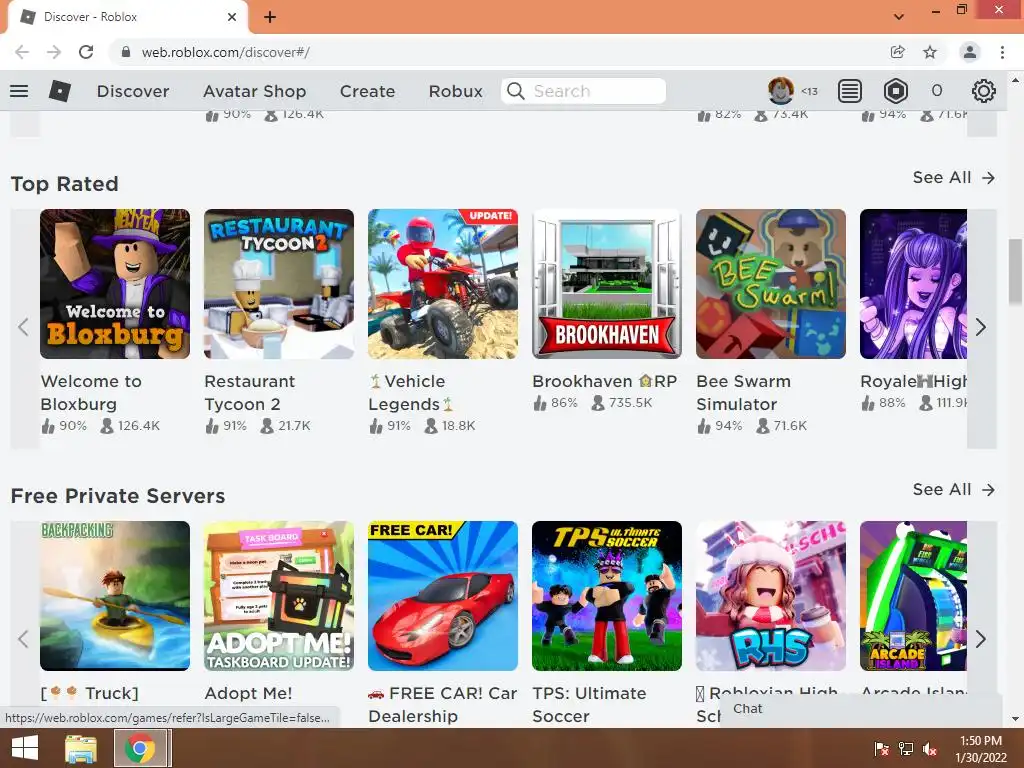Open Chrome three-dot menu
The image size is (1024, 768).
(x=1002, y=52)
